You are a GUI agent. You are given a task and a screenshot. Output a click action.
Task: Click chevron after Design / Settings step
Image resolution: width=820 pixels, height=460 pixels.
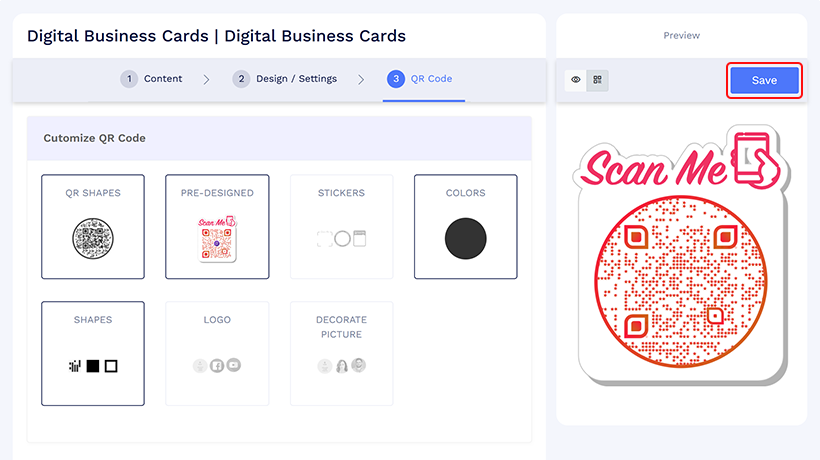tap(361, 79)
